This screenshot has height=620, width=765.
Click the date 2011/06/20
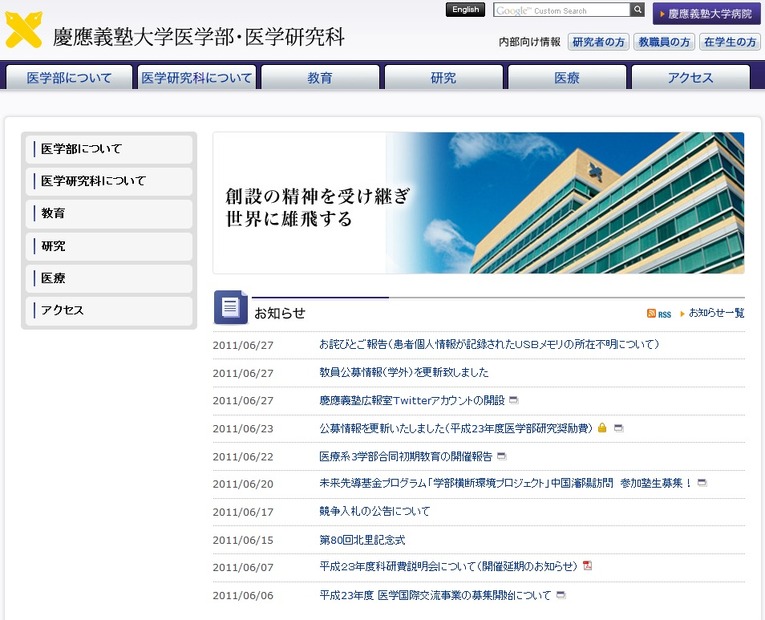click(243, 484)
